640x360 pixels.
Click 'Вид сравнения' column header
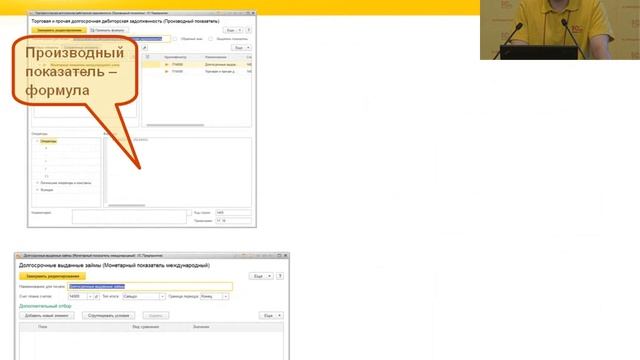(145, 327)
